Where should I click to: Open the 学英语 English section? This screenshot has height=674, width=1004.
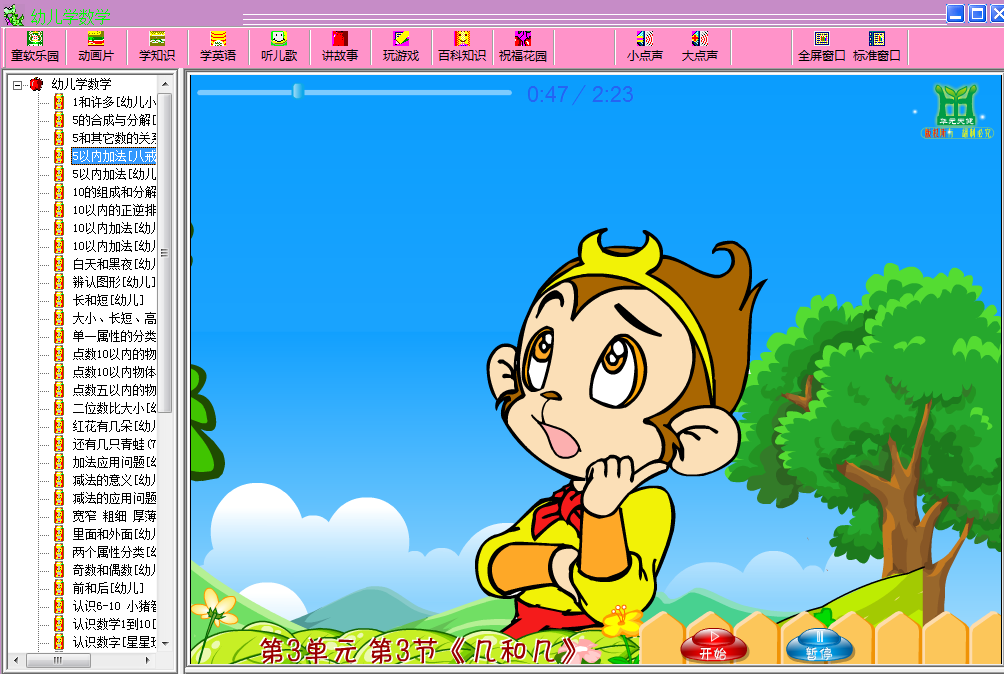click(x=218, y=47)
